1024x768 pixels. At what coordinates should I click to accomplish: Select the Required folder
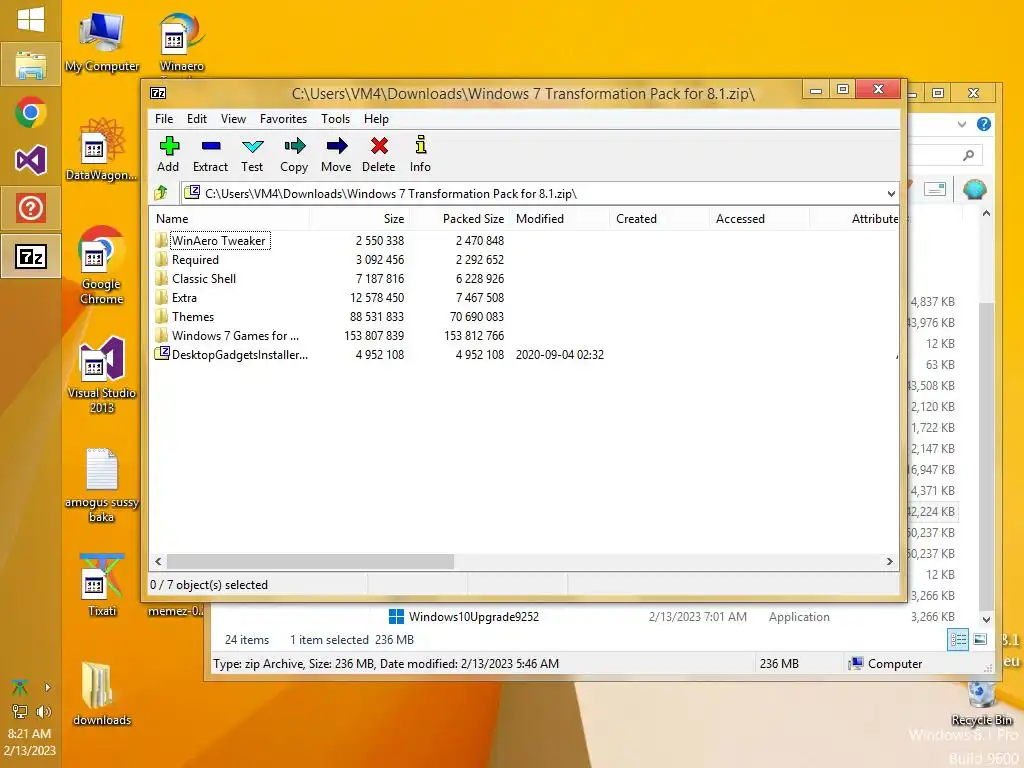pos(195,259)
